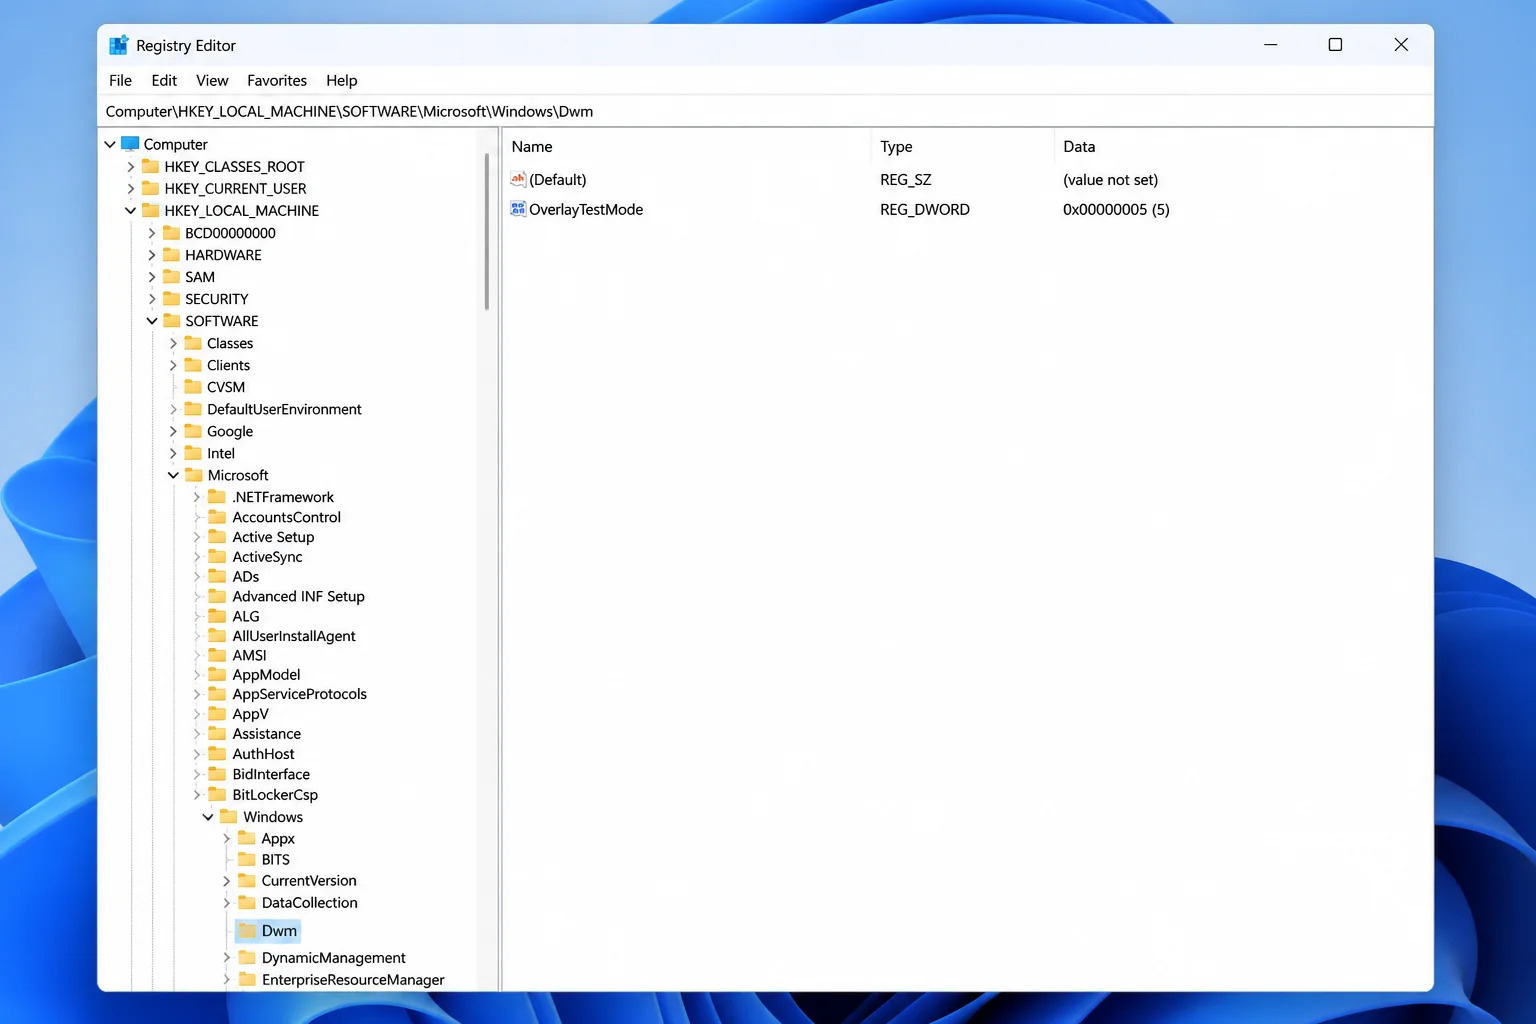1536x1024 pixels.
Task: Open the File menu
Action: pos(120,80)
